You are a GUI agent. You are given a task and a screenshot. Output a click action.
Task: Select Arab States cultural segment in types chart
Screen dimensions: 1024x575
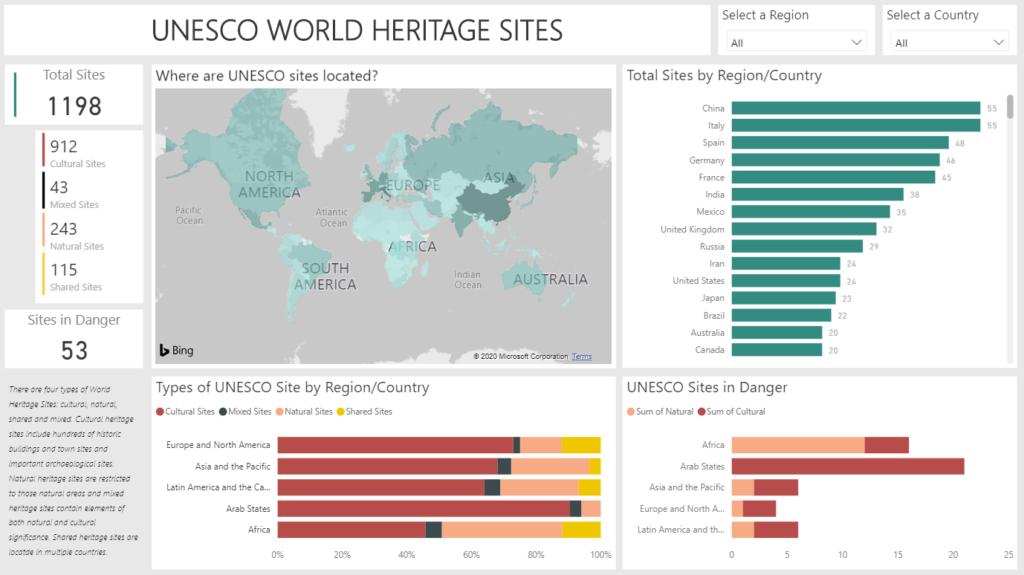point(424,508)
